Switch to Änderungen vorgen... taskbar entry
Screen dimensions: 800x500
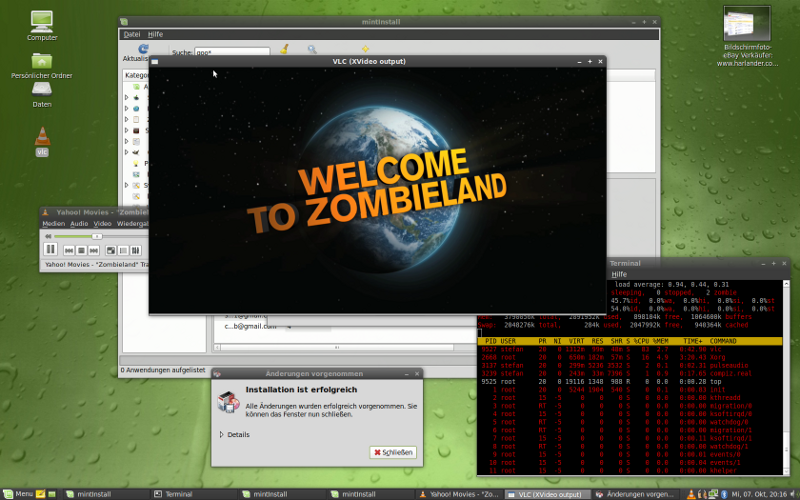(635, 494)
